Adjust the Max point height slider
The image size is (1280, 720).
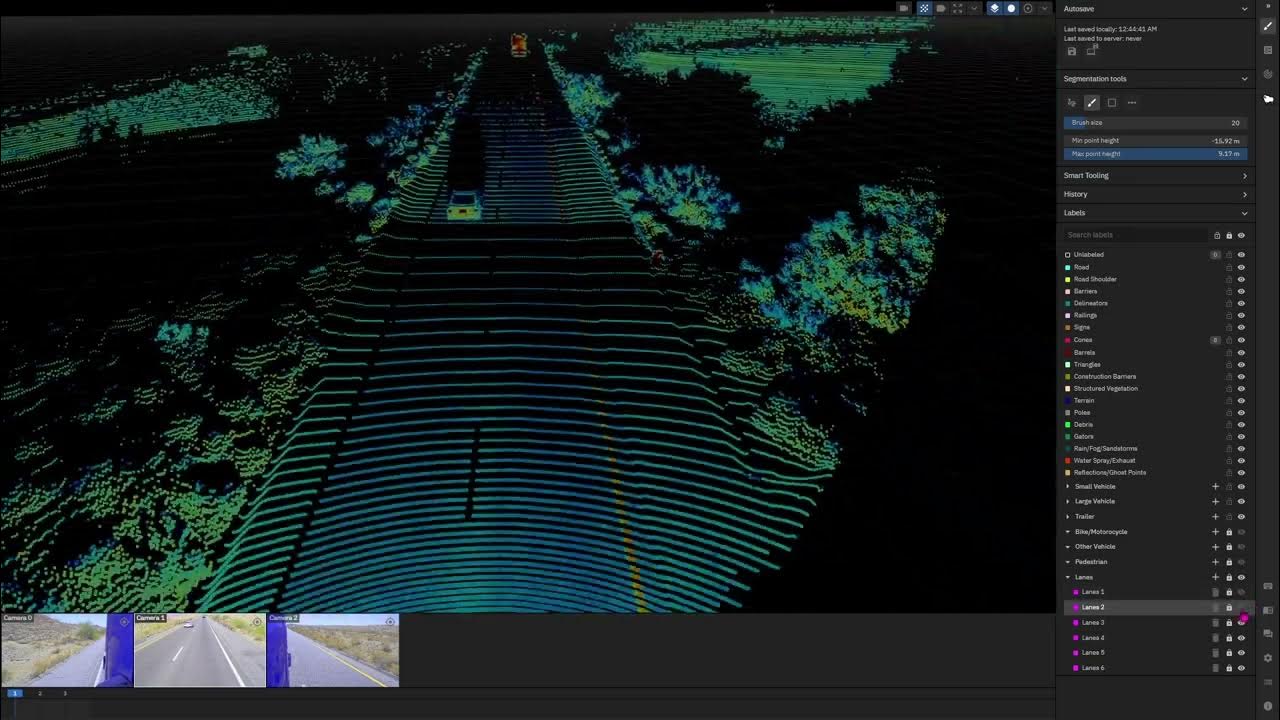1155,154
